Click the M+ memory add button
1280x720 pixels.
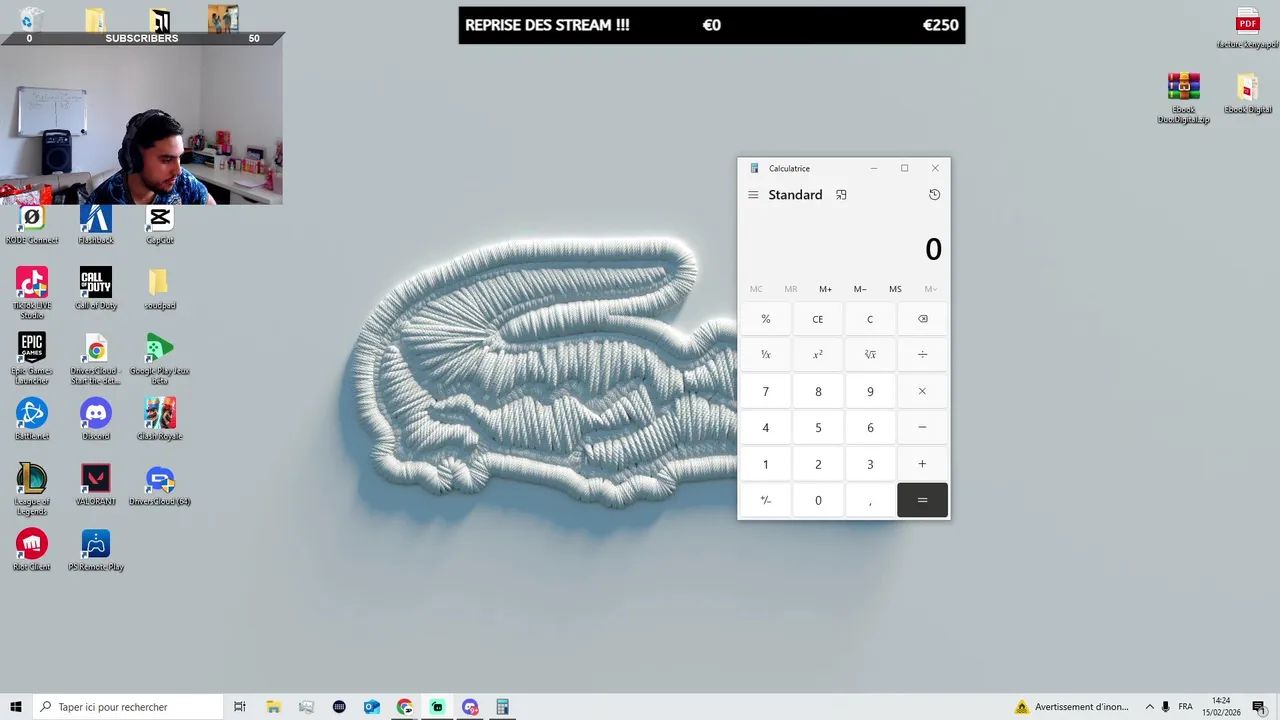pyautogui.click(x=825, y=289)
